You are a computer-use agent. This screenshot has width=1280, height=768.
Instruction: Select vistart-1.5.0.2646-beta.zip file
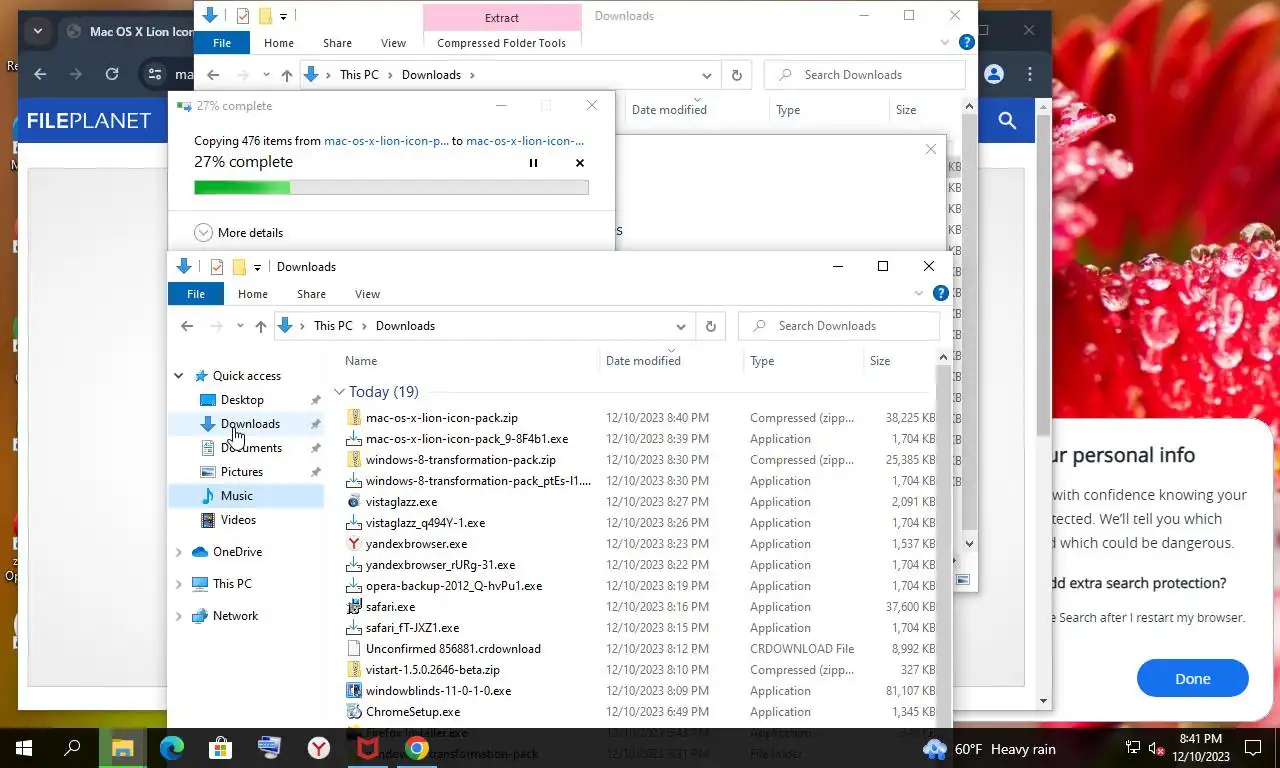432,670
